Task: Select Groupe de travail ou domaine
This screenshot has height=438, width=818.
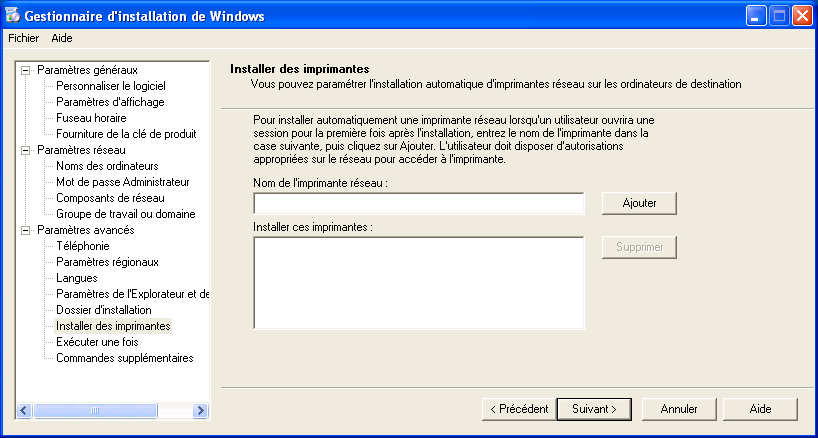Action: point(126,214)
